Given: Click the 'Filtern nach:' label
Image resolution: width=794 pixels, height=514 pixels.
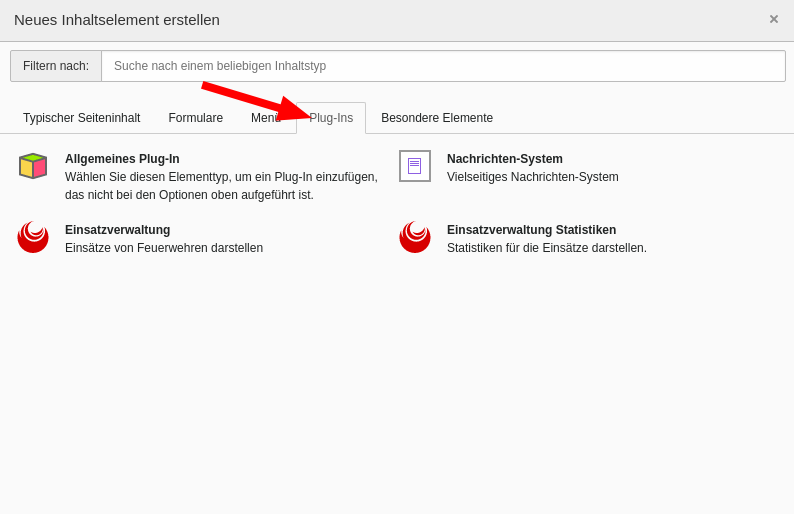Looking at the screenshot, I should (x=56, y=66).
